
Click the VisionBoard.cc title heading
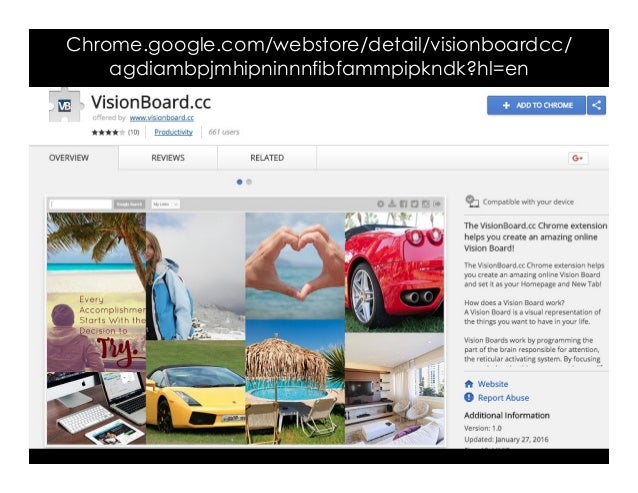(x=151, y=102)
